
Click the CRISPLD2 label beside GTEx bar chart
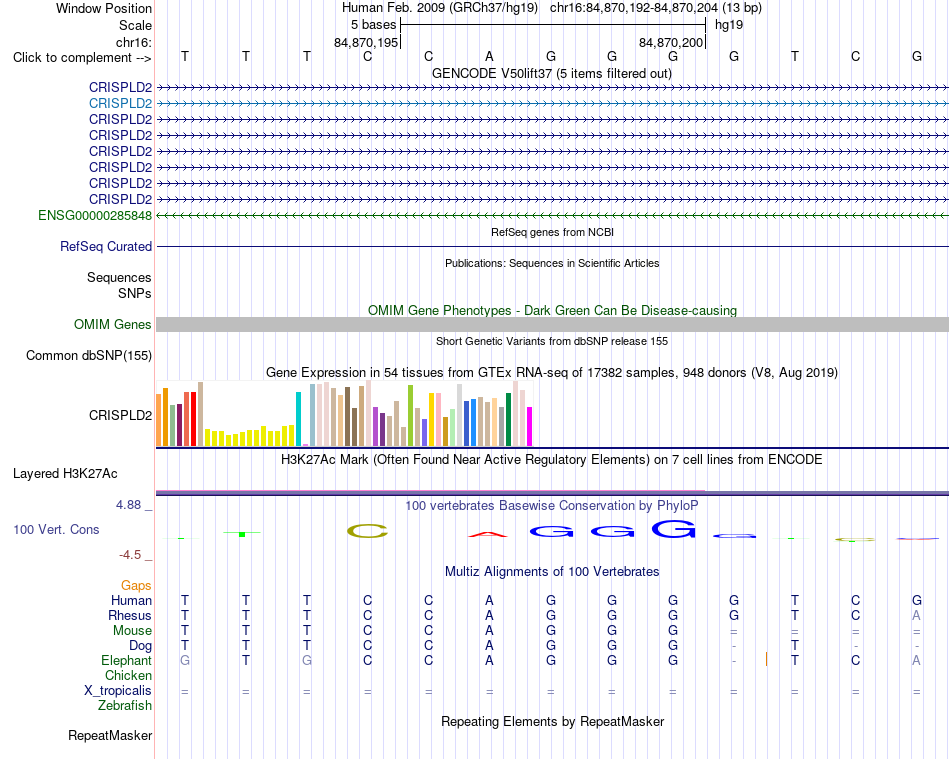click(x=120, y=416)
